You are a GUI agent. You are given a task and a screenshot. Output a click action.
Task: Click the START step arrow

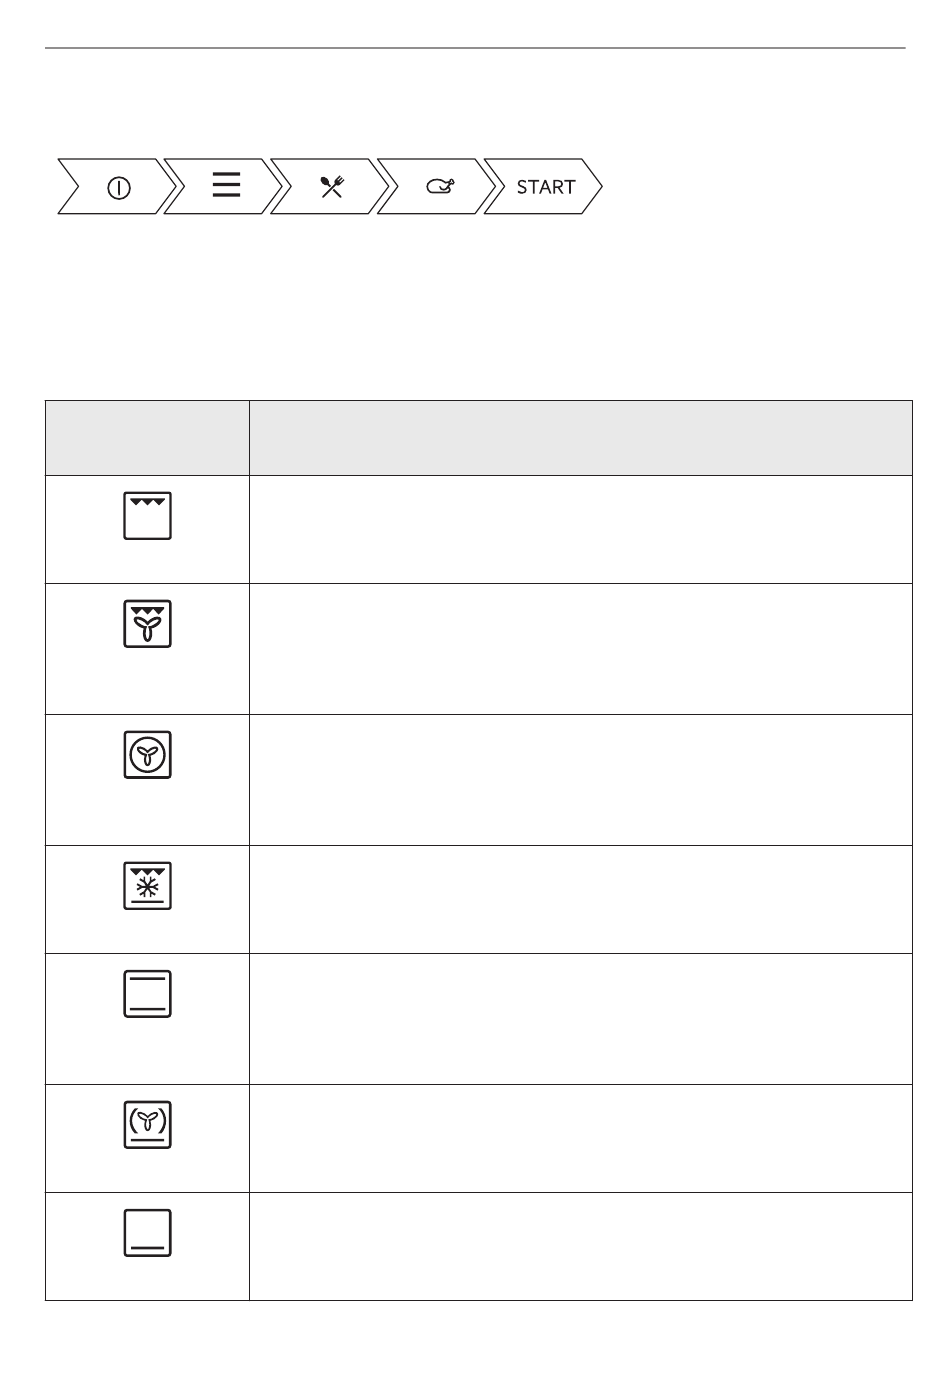click(543, 186)
